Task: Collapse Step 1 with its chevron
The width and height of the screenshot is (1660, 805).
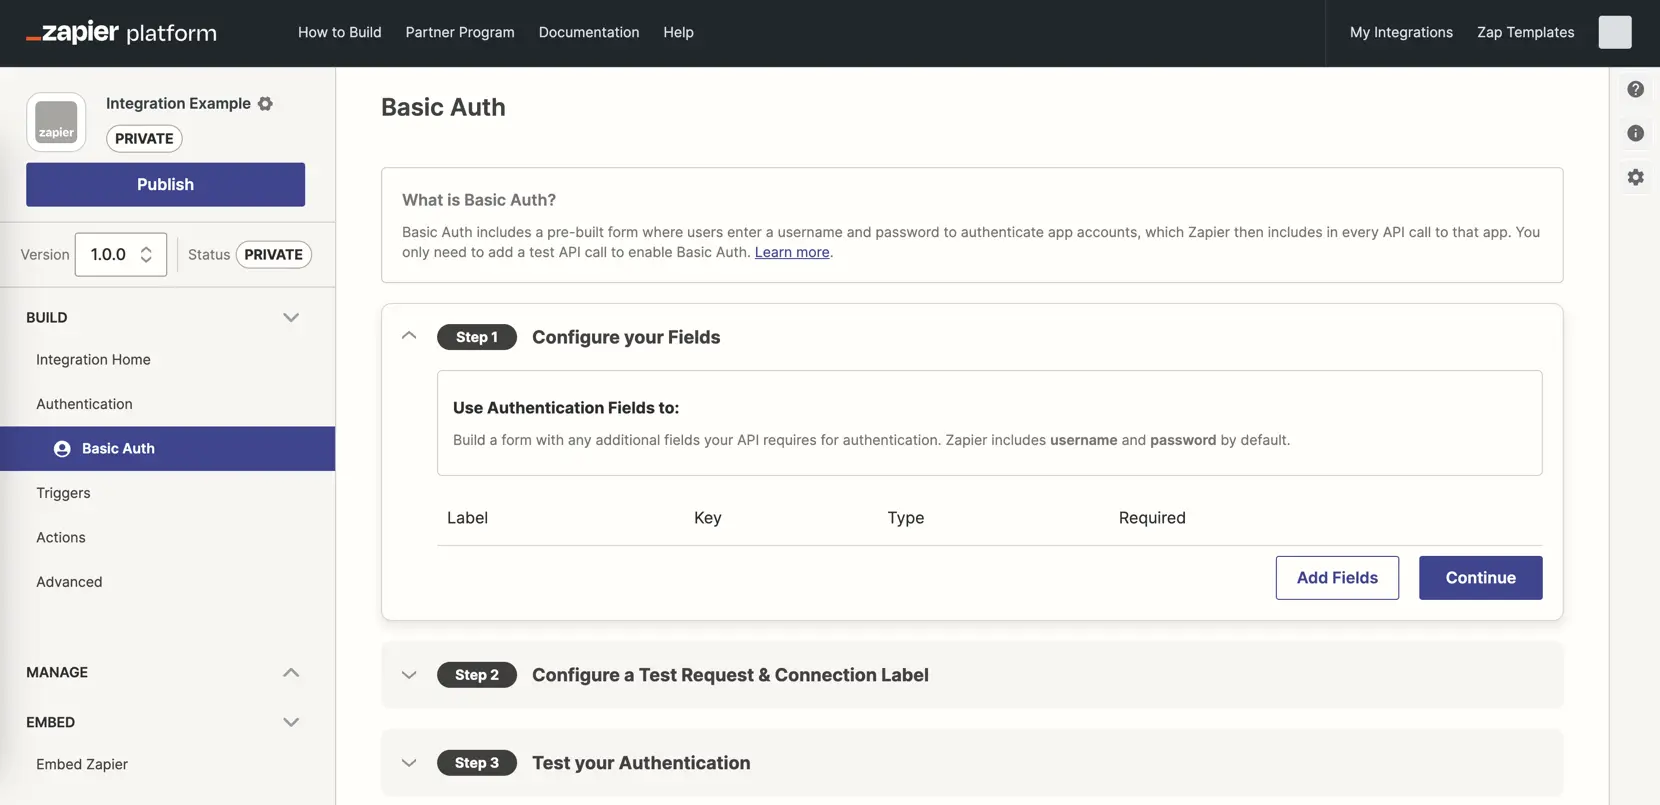Action: pos(409,336)
